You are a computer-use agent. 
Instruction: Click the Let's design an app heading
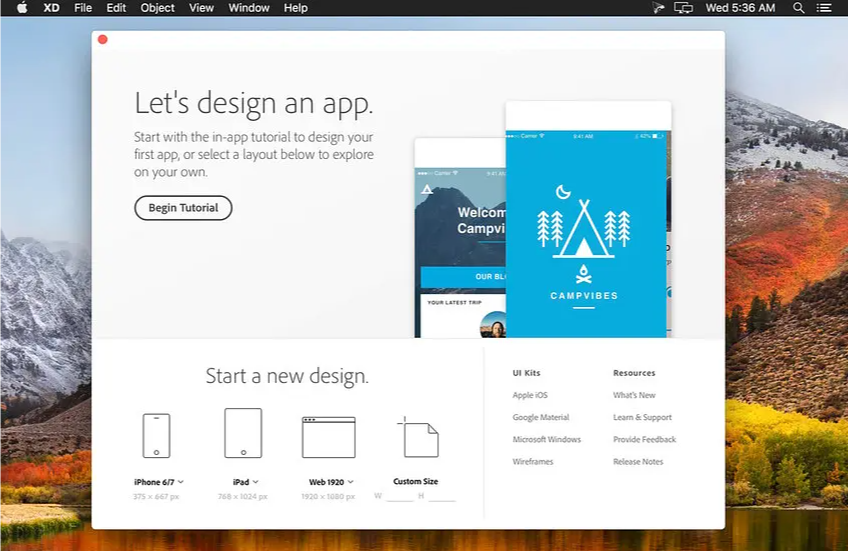(254, 103)
